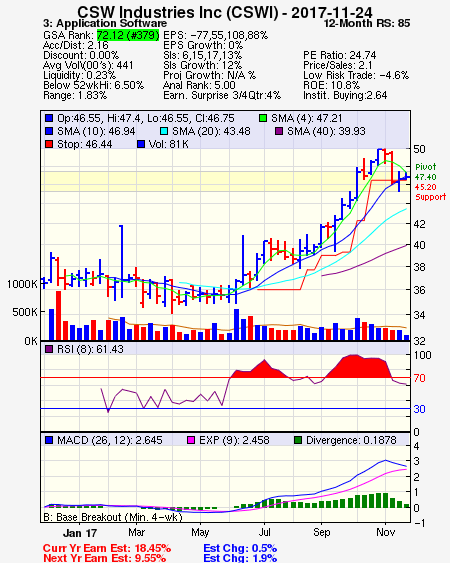Click the 'Price/Sales: 2.1' value

click(x=338, y=65)
